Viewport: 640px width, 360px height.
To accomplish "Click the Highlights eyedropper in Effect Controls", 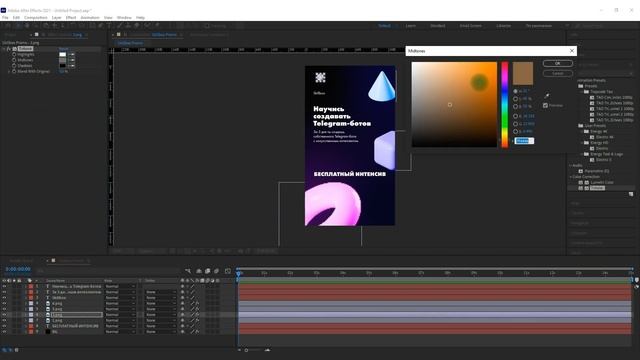I will 71,54.
